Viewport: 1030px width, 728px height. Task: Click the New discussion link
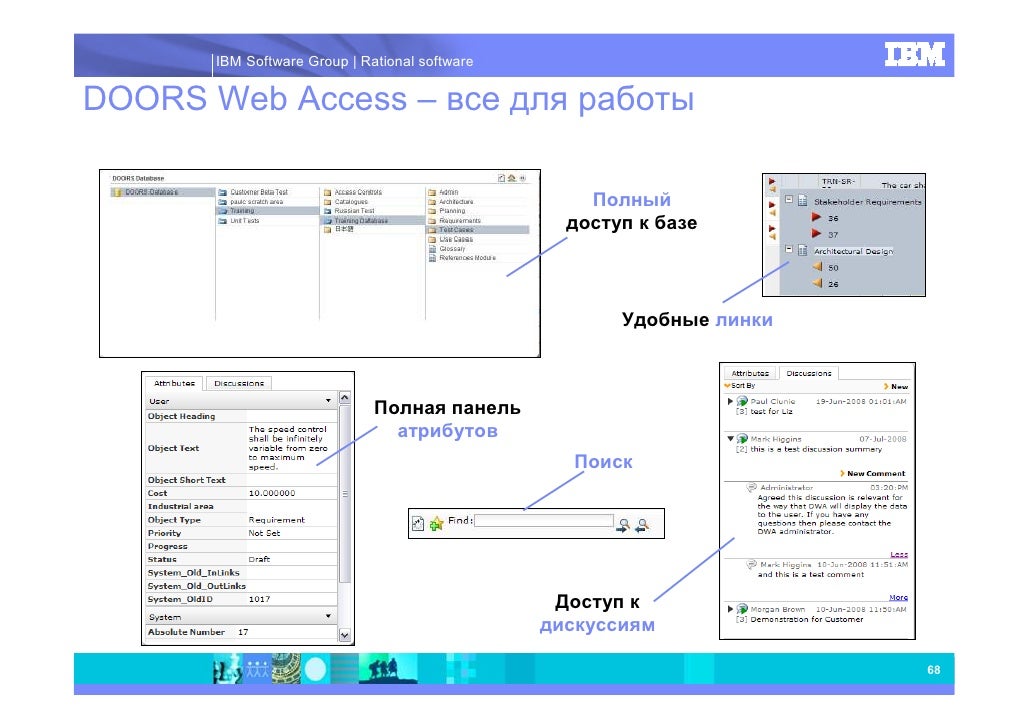(896, 386)
